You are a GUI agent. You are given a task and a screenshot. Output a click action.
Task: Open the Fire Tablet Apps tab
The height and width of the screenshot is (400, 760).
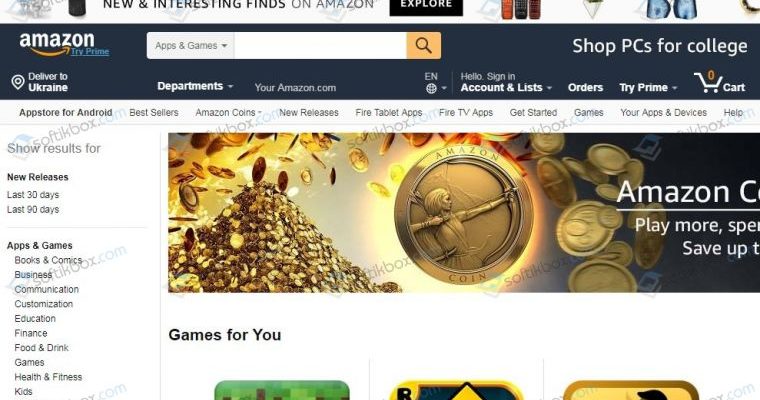389,112
